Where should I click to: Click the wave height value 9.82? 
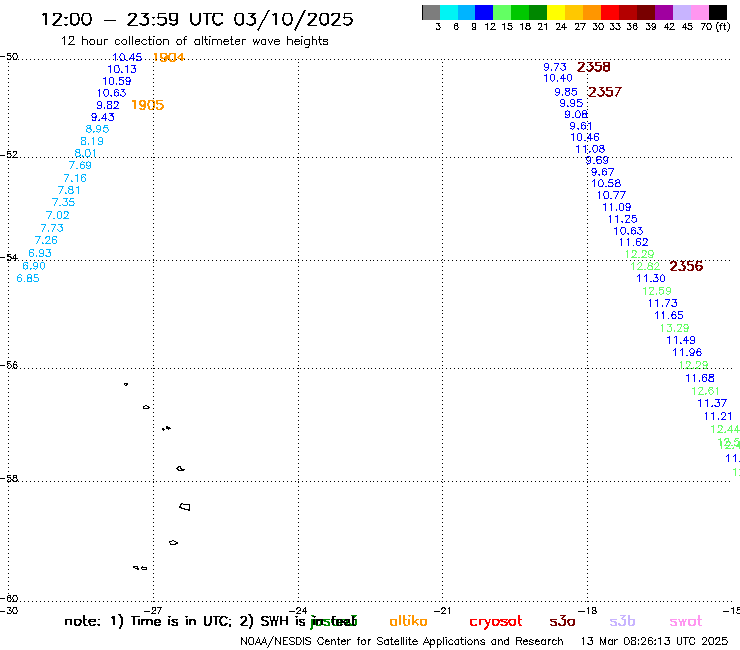pos(108,105)
